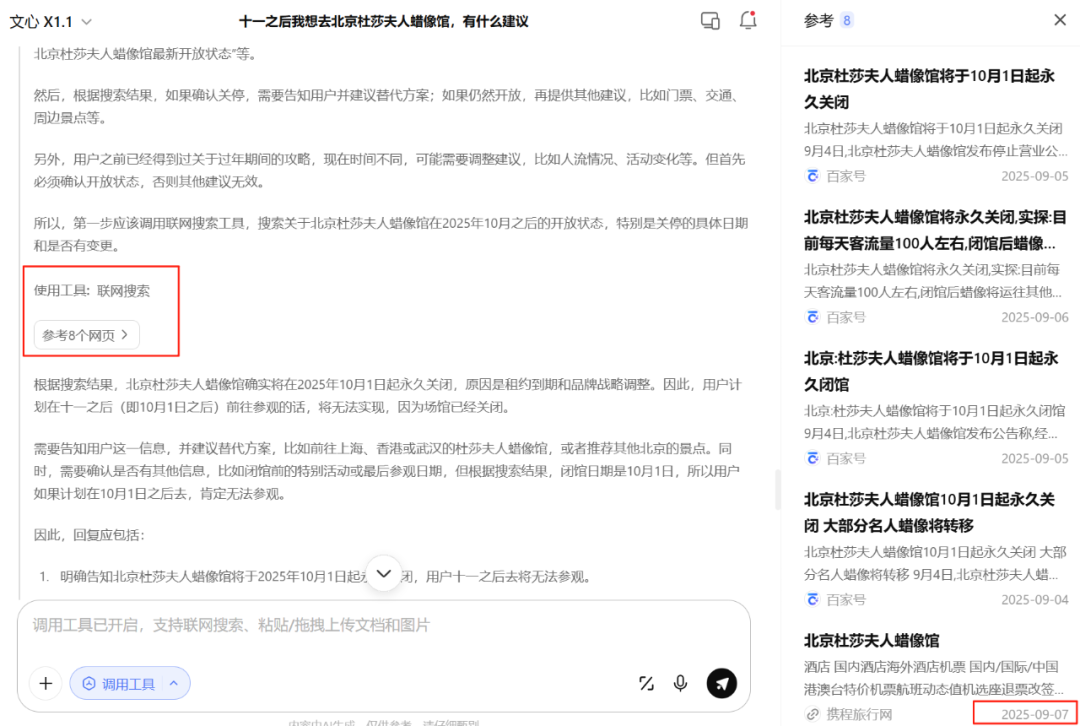This screenshot has height=726, width=1080.
Task: Click the plus button in the input bar
Action: click(x=45, y=683)
